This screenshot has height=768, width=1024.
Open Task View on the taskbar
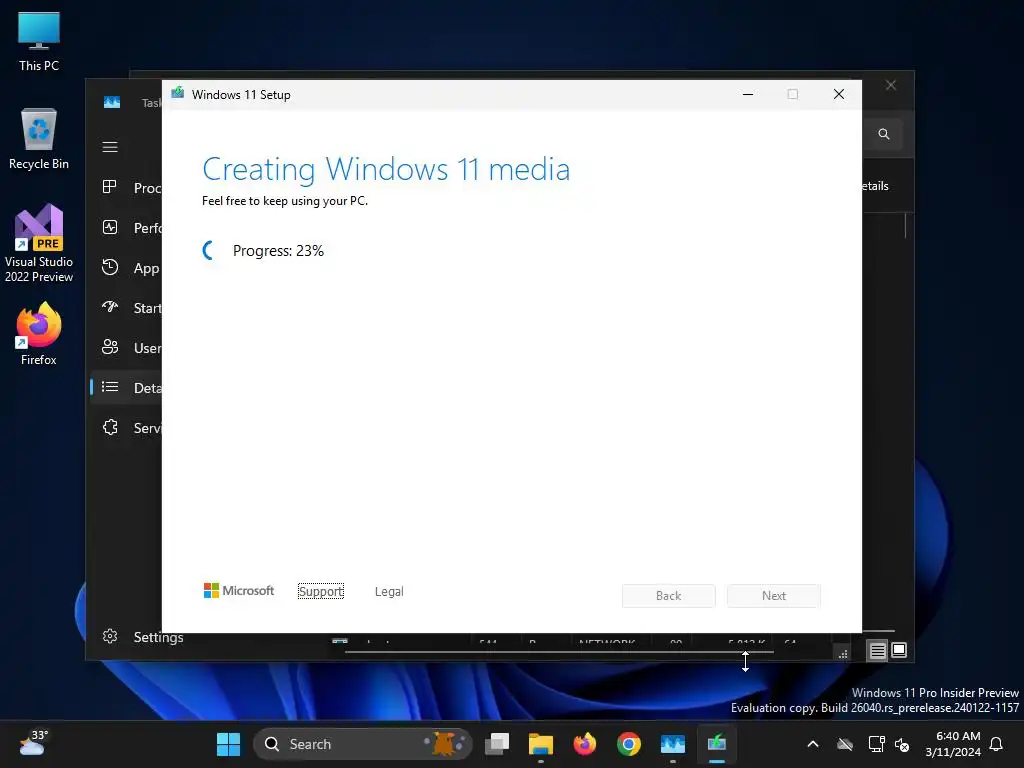[497, 744]
